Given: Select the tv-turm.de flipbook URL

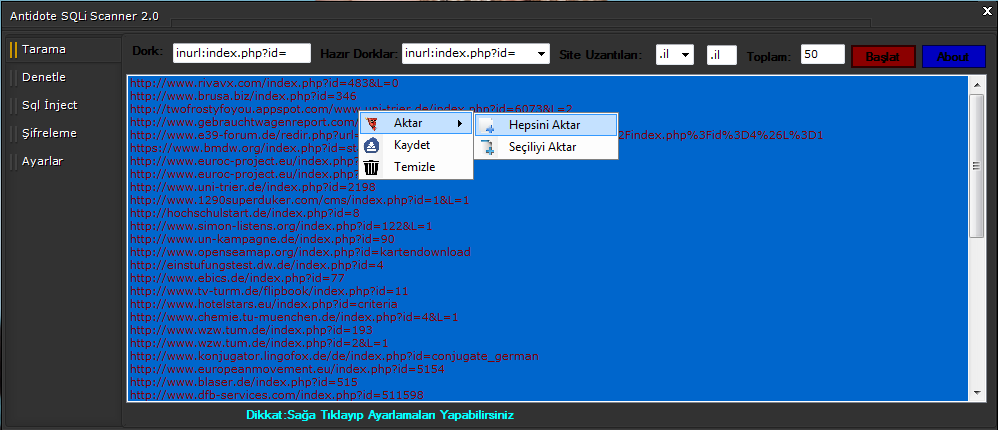Looking at the screenshot, I should pyautogui.click(x=269, y=291).
